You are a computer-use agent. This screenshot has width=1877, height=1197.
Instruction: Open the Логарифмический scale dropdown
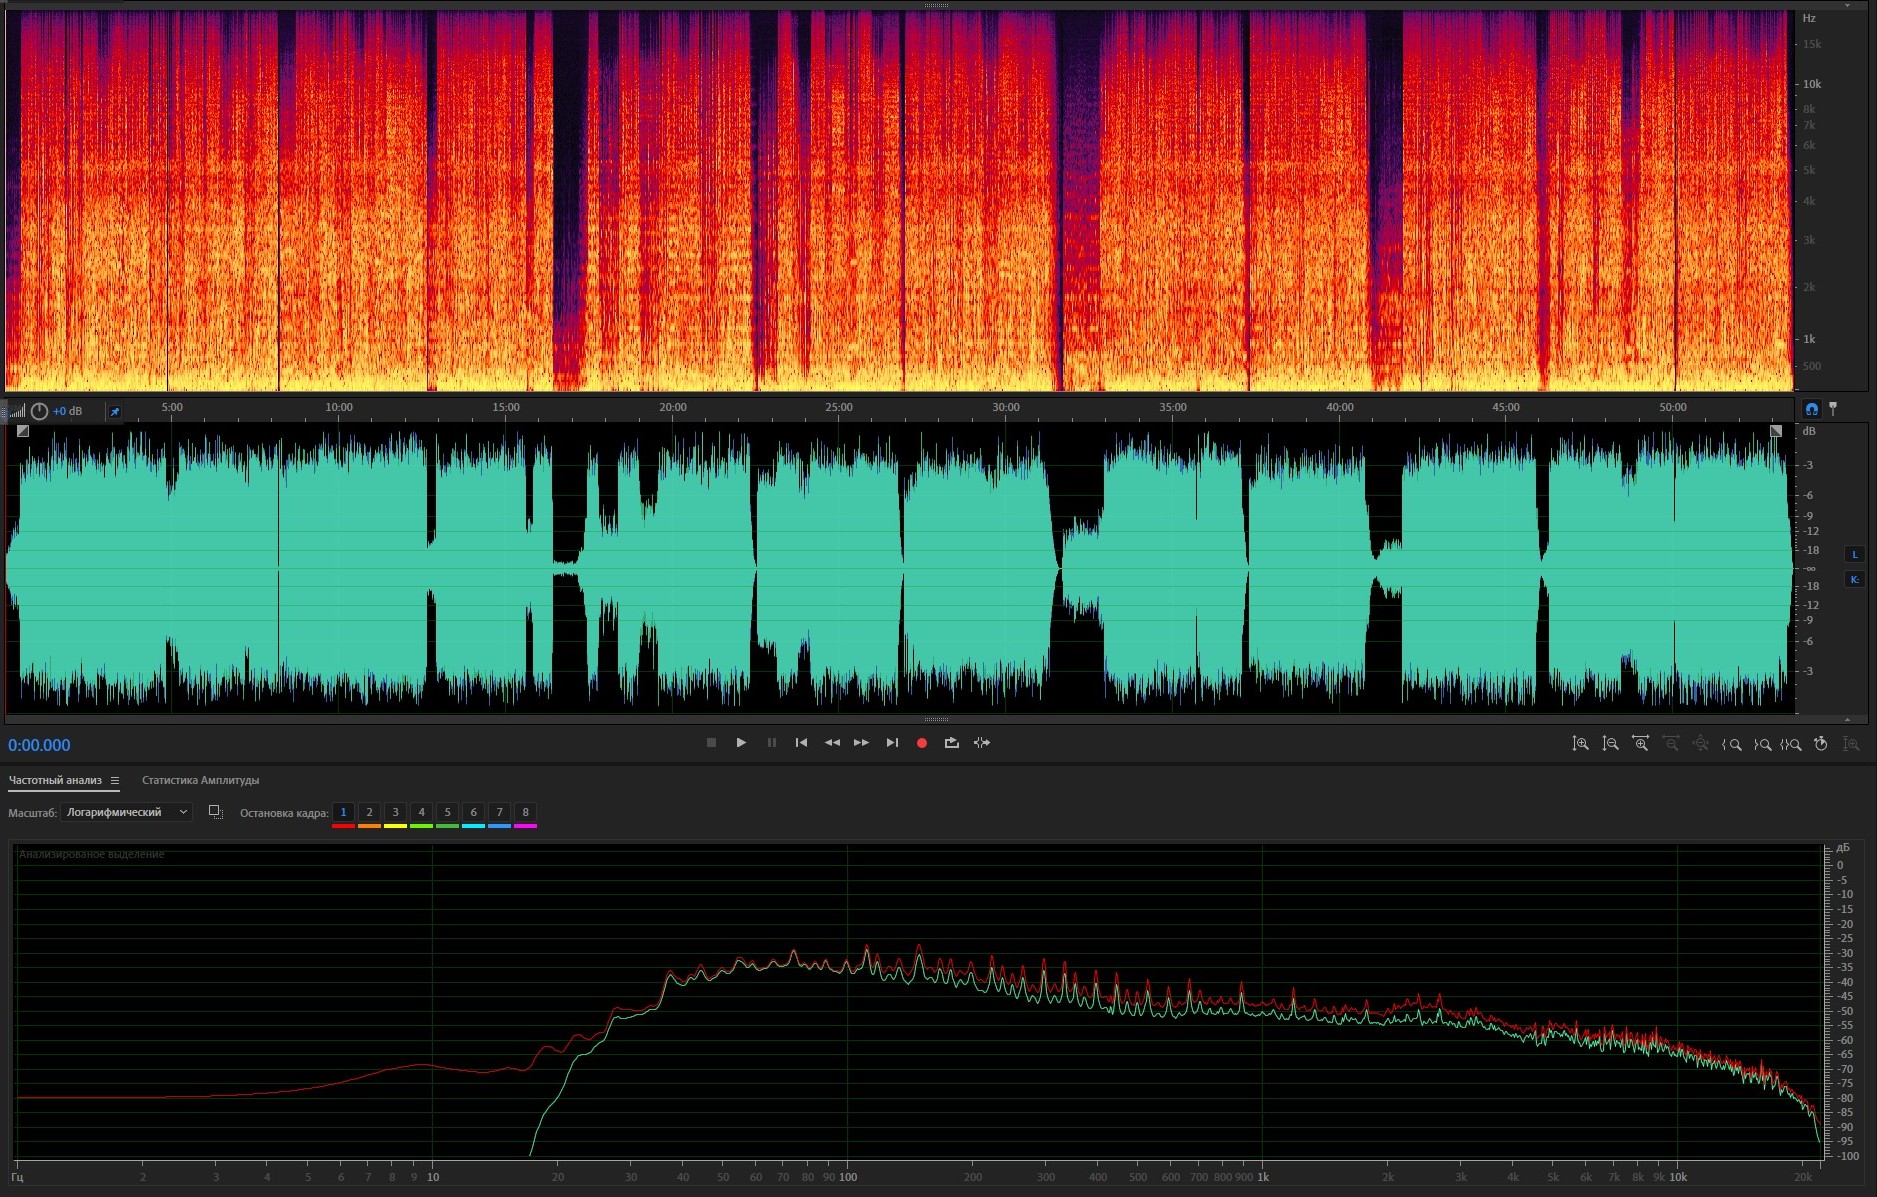[126, 812]
